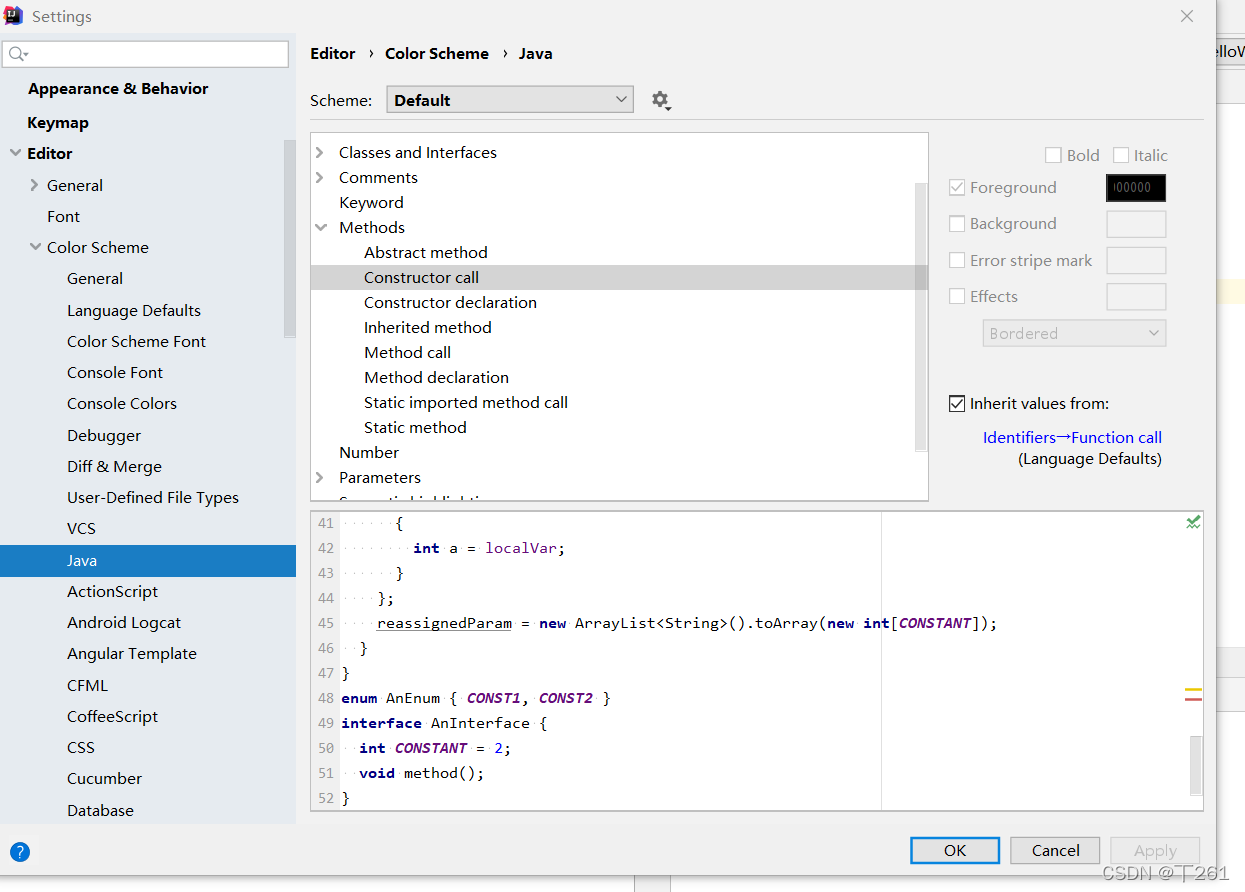The width and height of the screenshot is (1245, 892).
Task: Toggle the Foreground checkbox
Action: pos(957,187)
